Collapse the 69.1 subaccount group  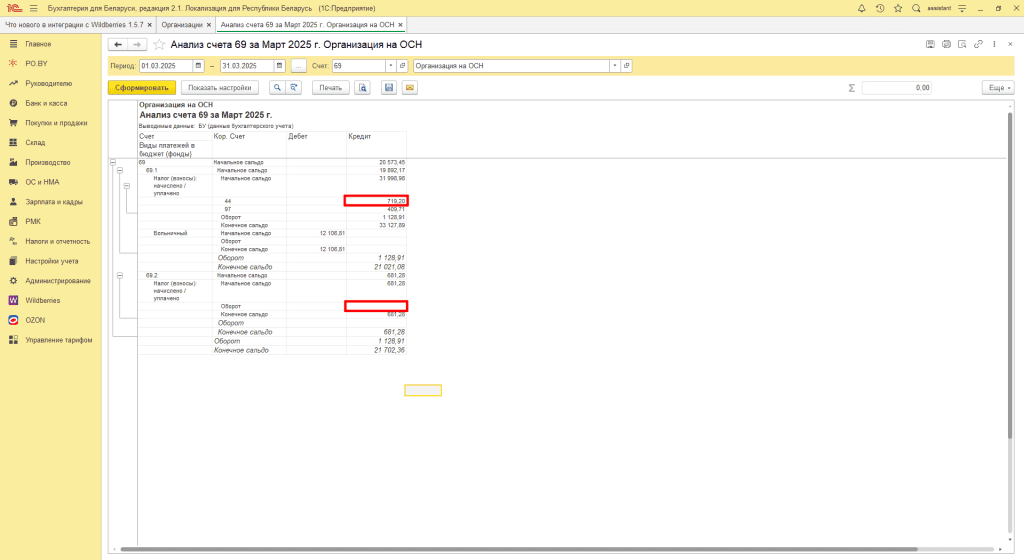pos(120,170)
